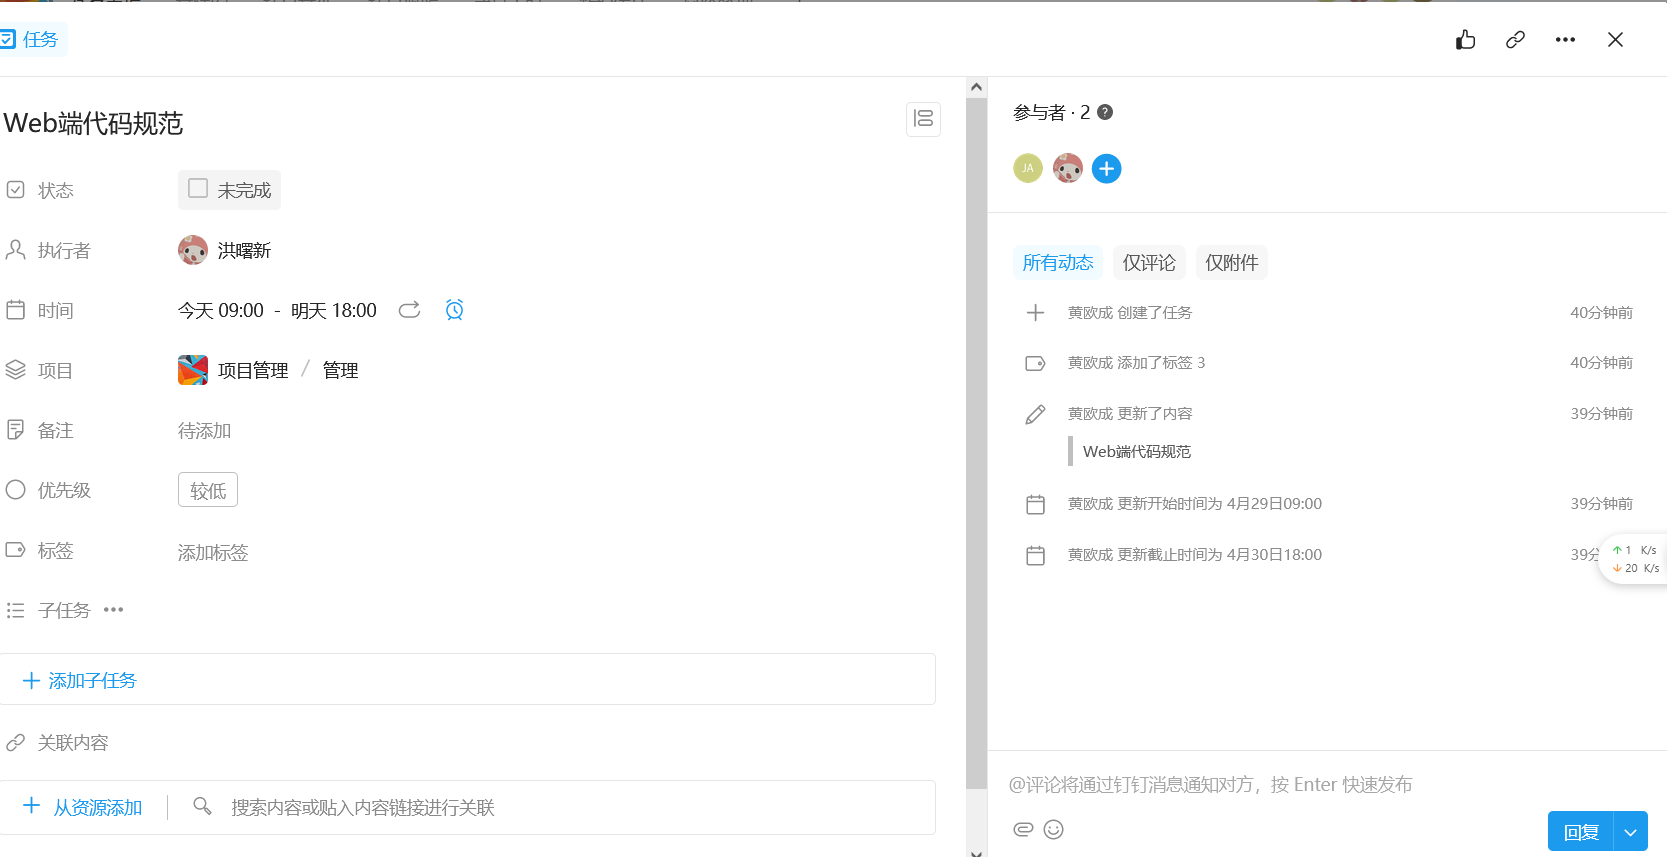Click the 任务 type label at top
Screen dimensions: 1667x857
[x=41, y=39]
